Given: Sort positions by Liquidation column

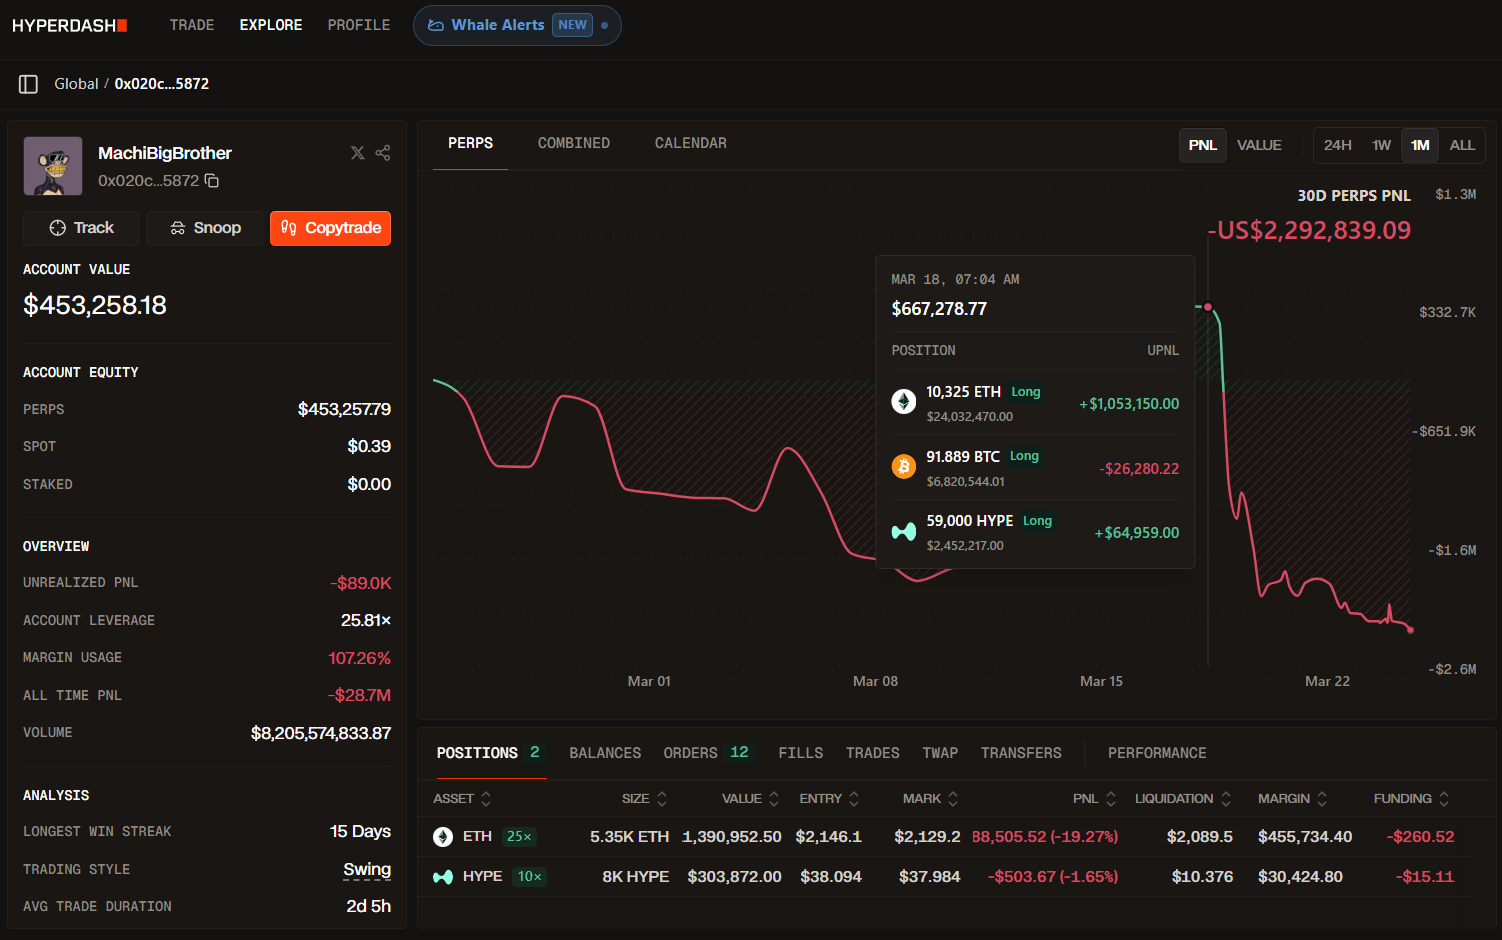Looking at the screenshot, I should pyautogui.click(x=1184, y=799).
